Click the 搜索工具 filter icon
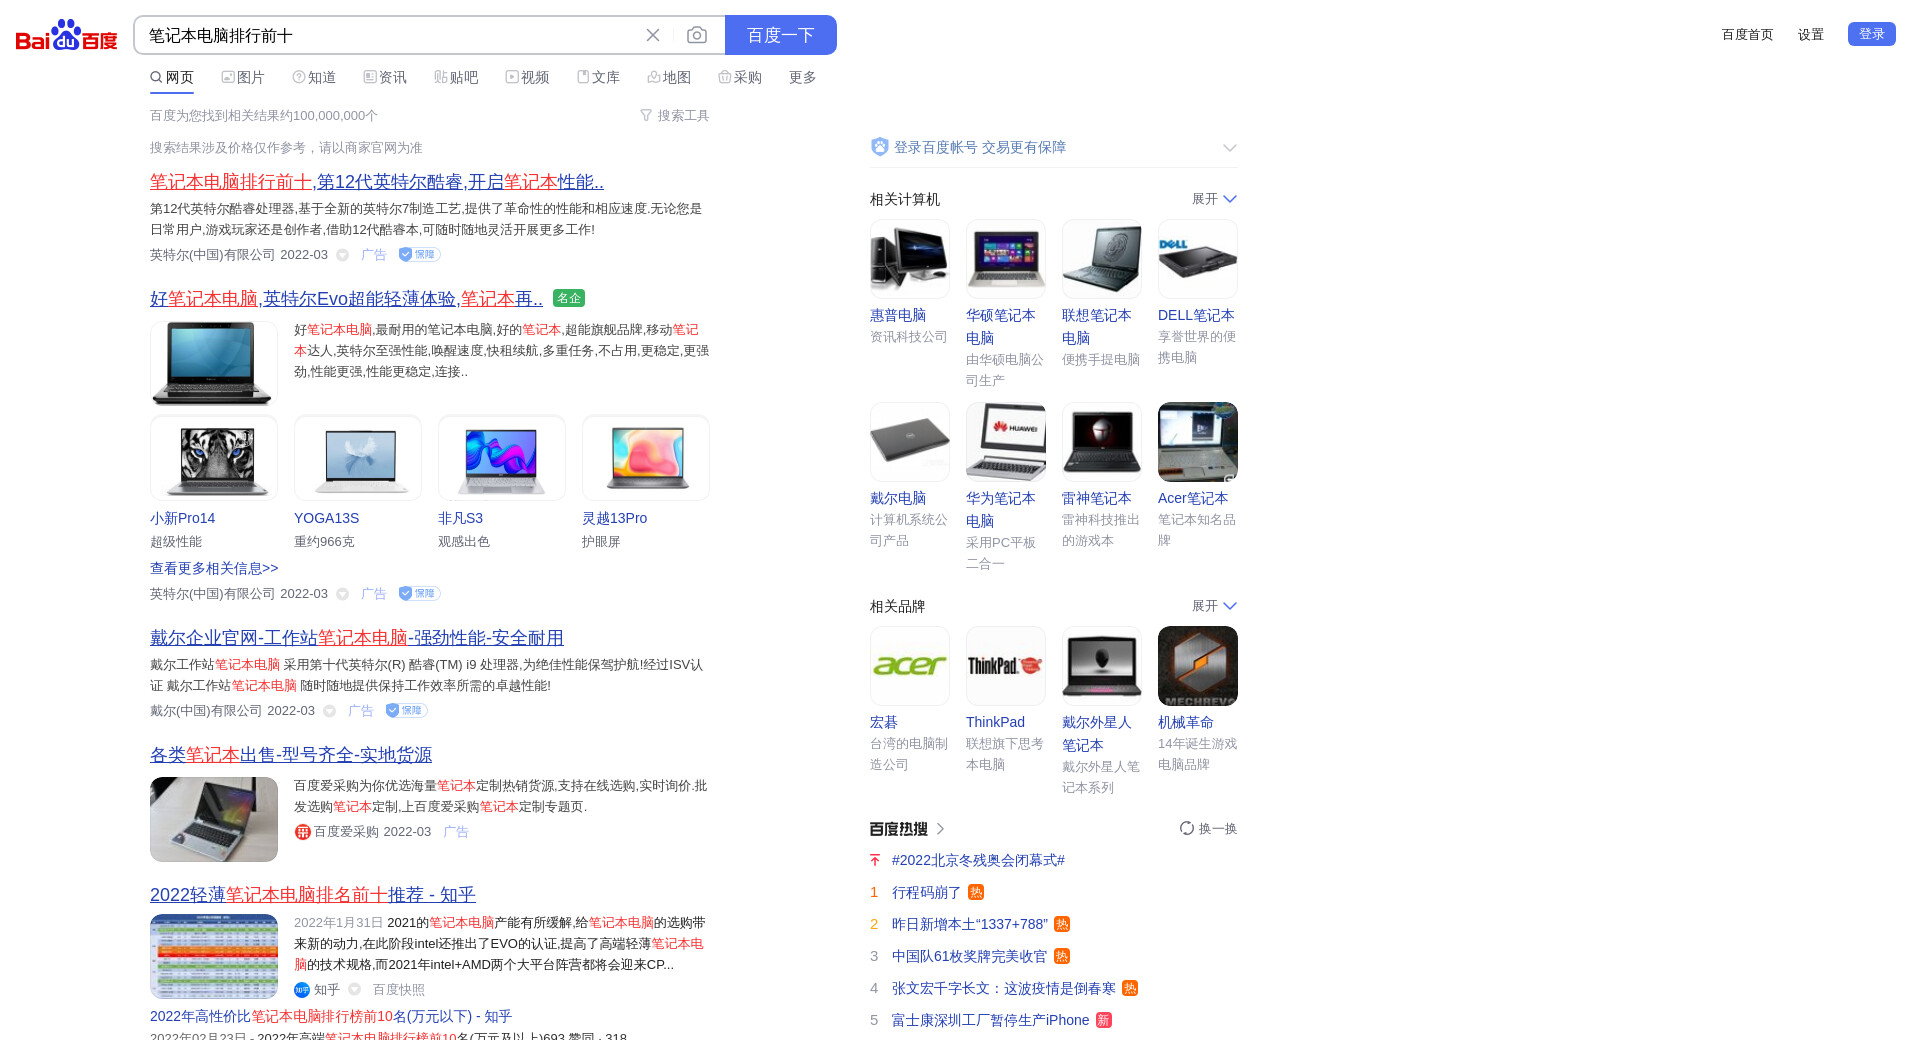The height and width of the screenshot is (1040, 1920). tap(646, 116)
